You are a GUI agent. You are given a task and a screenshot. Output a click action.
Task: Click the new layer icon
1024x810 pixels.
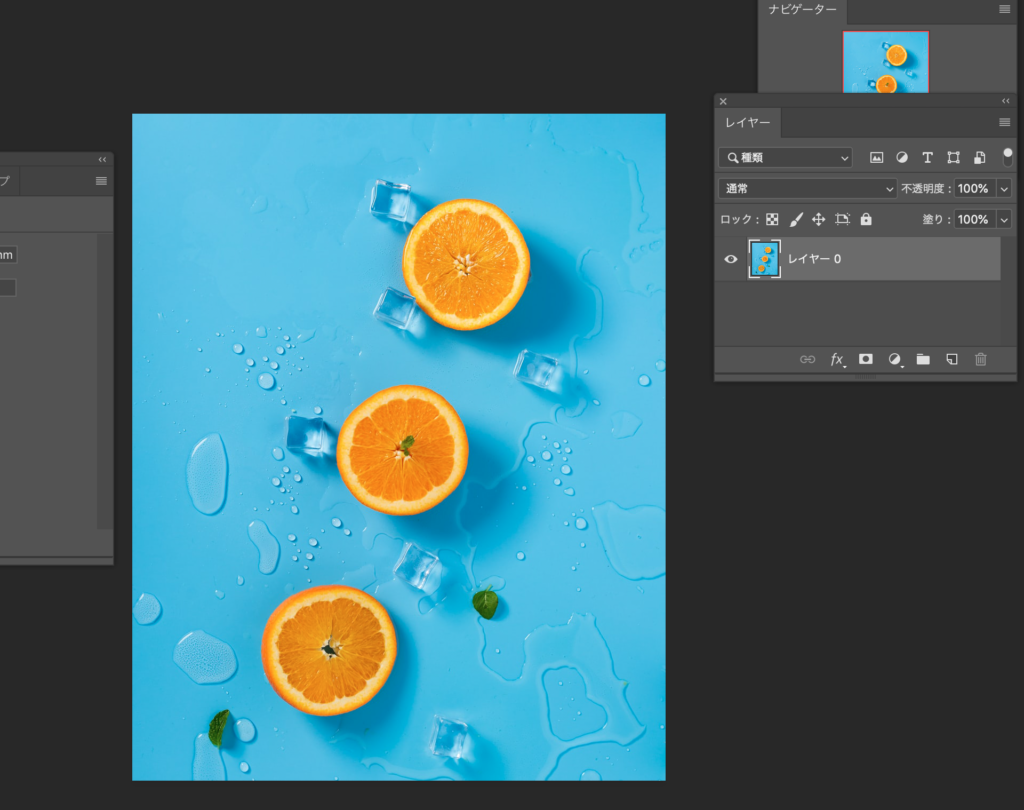[x=952, y=359]
